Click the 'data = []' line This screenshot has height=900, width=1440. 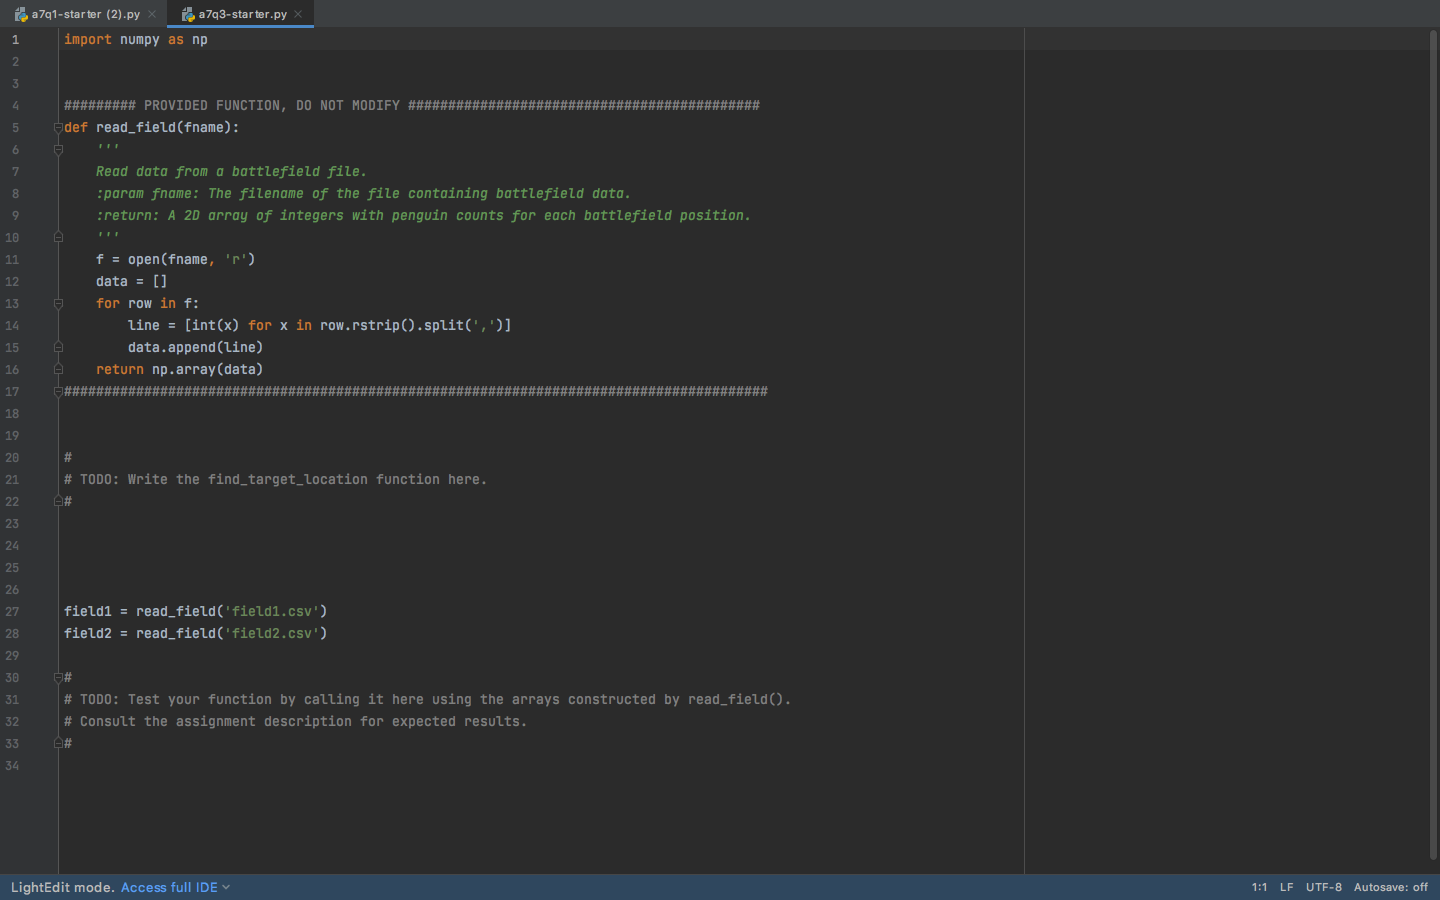point(132,282)
